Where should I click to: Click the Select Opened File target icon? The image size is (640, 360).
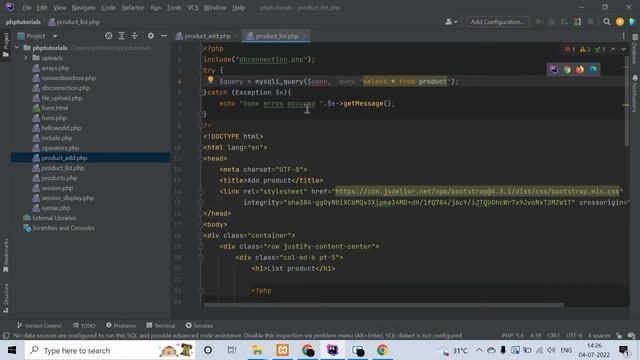click(109, 36)
